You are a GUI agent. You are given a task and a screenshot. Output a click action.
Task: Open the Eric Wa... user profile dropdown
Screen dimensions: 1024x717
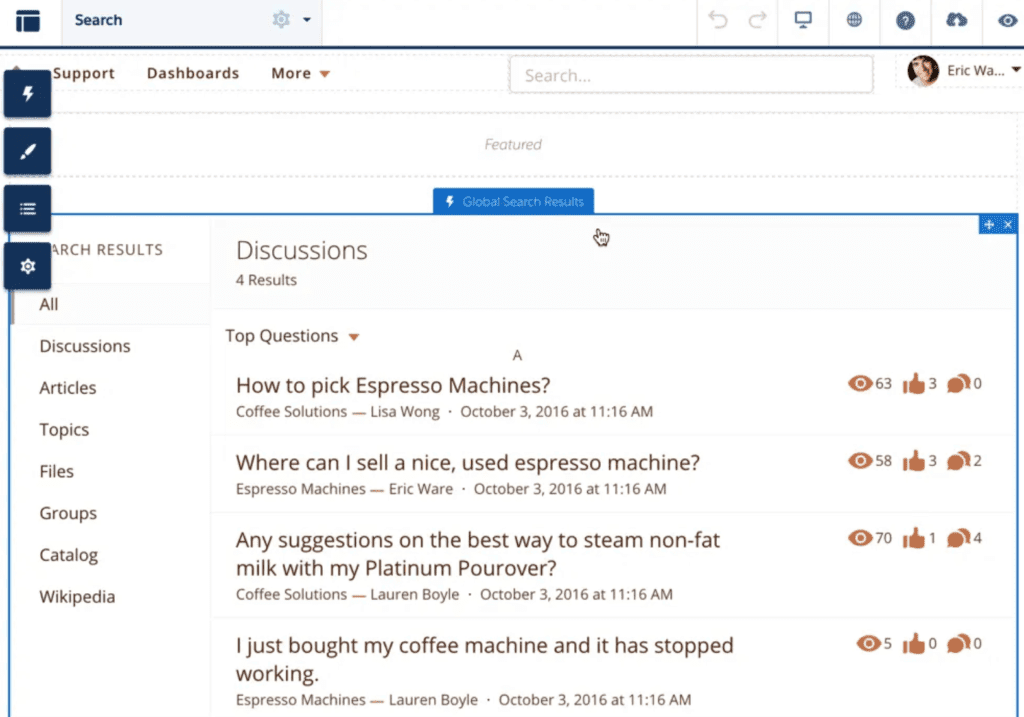963,71
